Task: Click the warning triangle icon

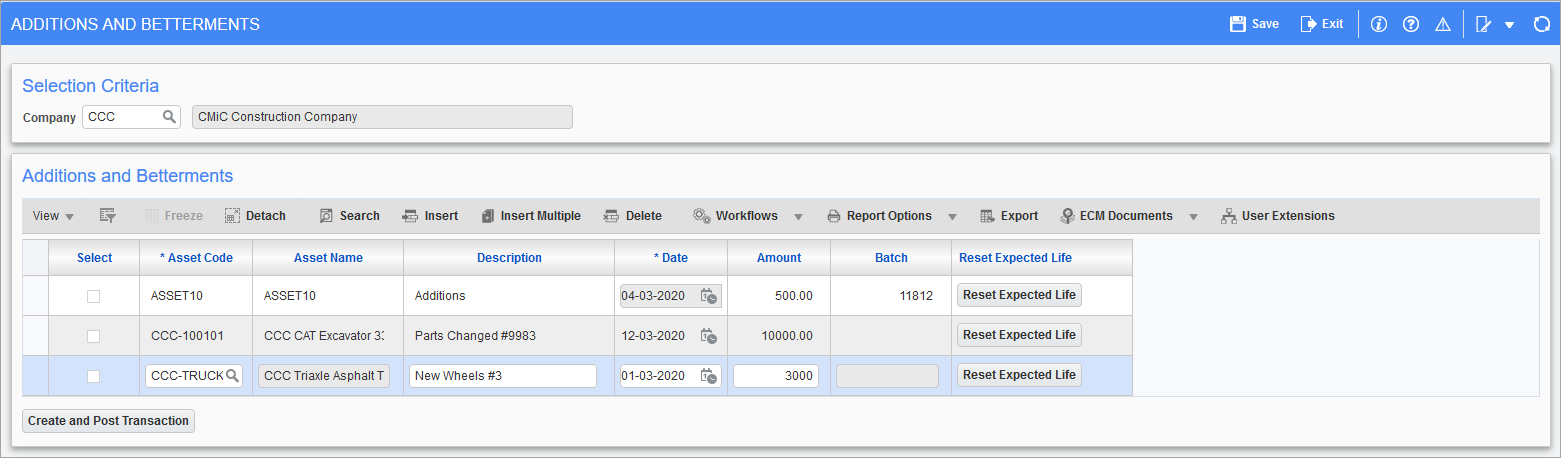Action: click(x=1443, y=24)
